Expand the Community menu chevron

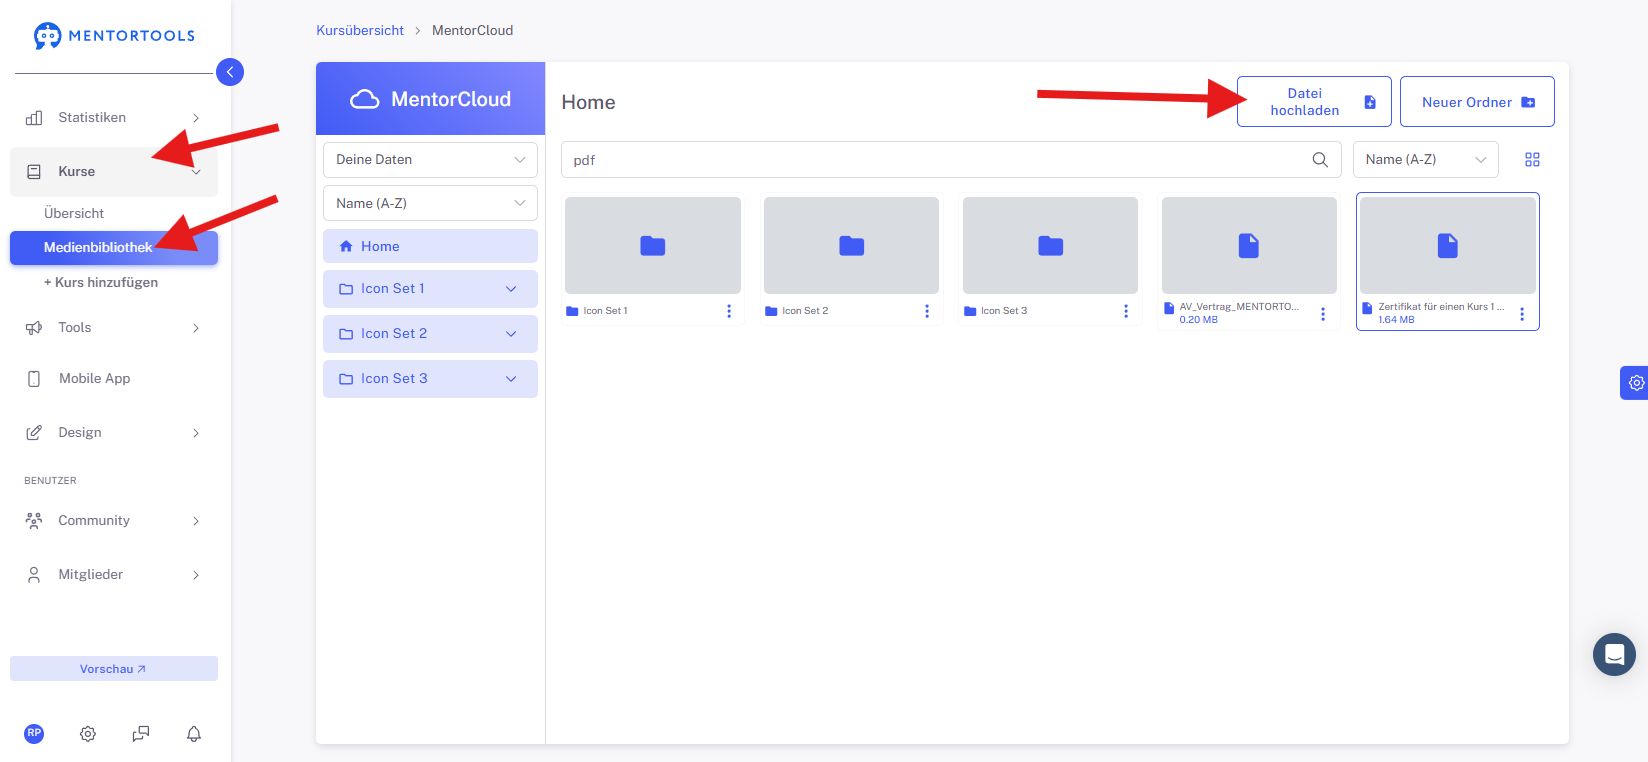196,521
